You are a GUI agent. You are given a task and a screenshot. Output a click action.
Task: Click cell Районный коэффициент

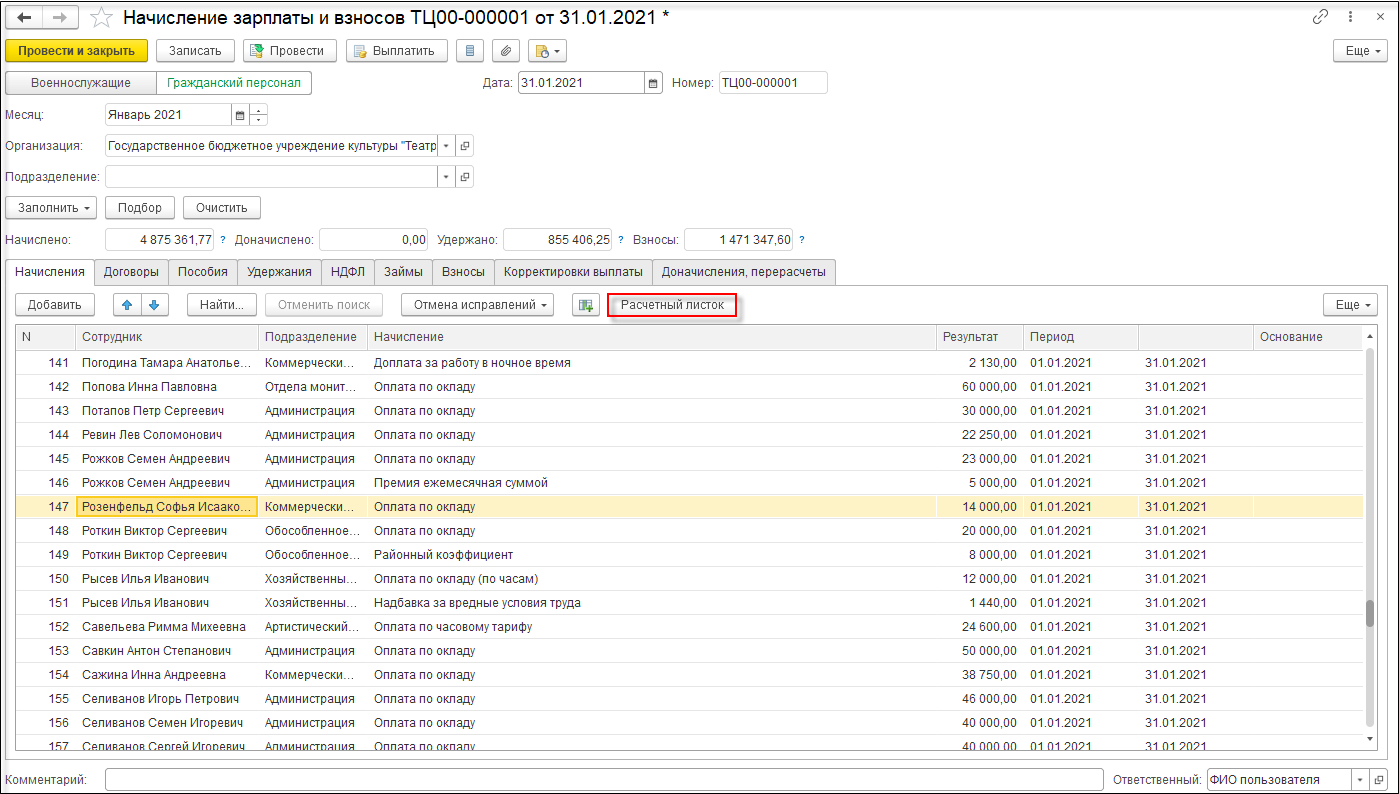652,555
